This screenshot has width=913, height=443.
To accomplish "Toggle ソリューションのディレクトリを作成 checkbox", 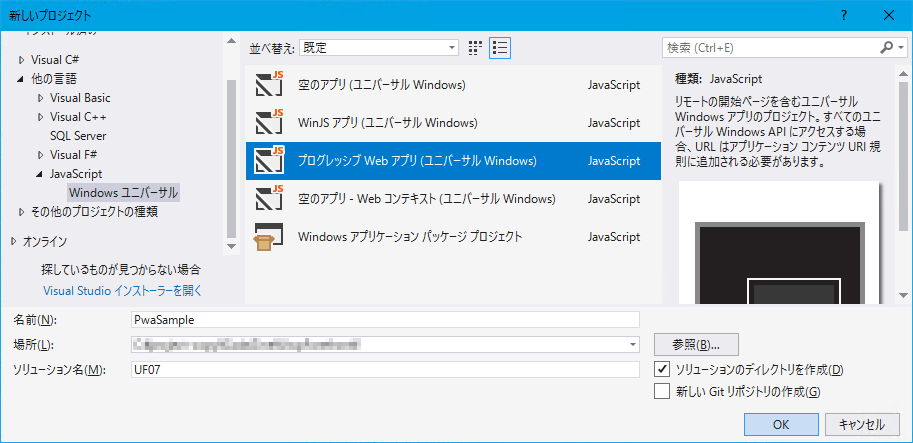I will (x=662, y=369).
